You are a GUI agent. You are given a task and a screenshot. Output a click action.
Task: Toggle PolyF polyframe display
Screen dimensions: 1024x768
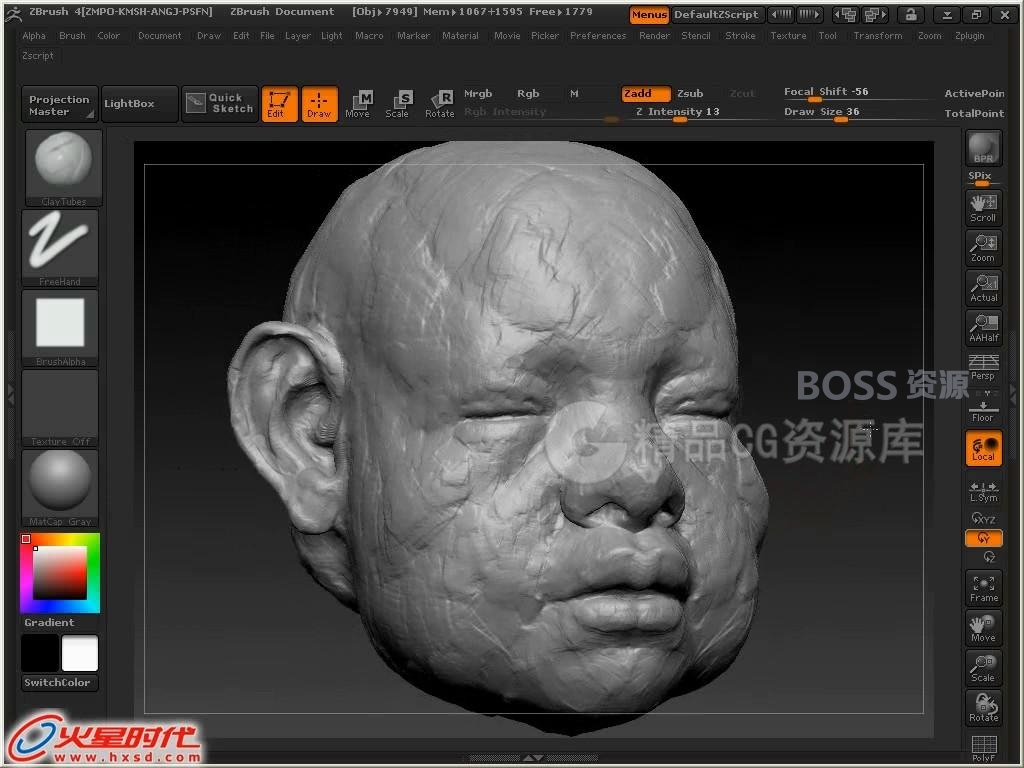(984, 748)
